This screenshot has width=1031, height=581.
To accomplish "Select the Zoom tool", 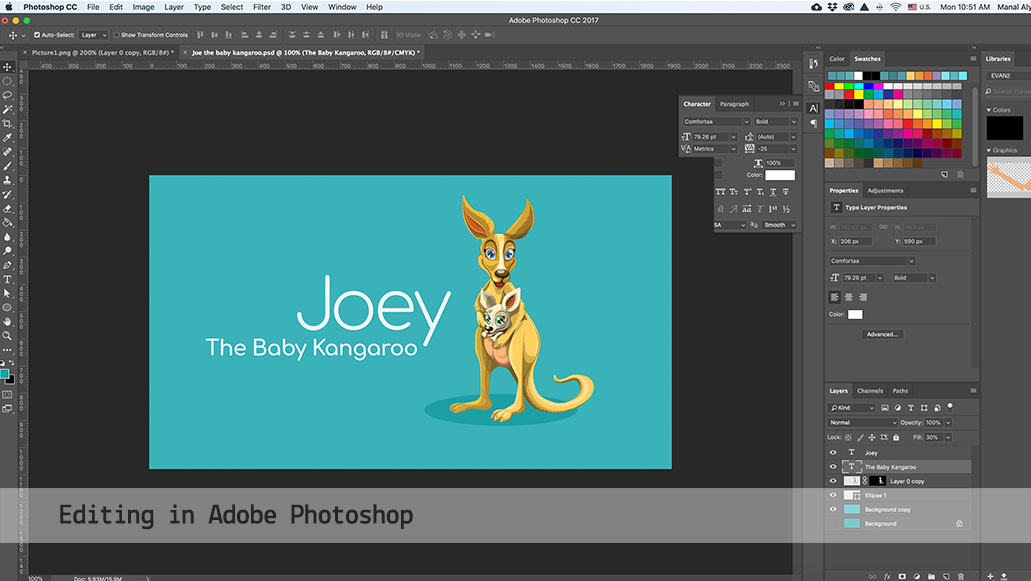I will pos(7,336).
